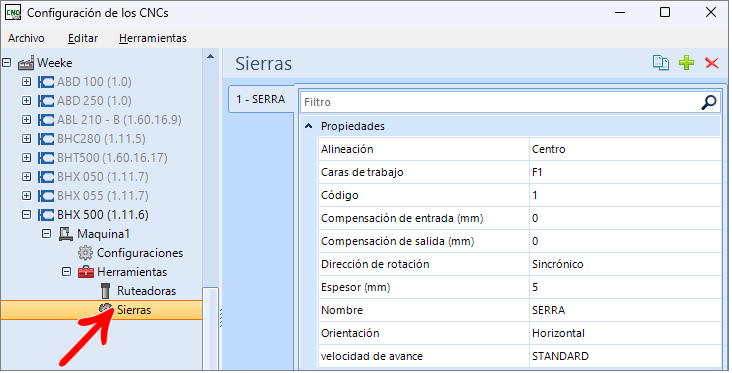This screenshot has height=373, width=732.
Task: Expand the BHT500 (1.60.16.17) node
Action: pos(27,158)
